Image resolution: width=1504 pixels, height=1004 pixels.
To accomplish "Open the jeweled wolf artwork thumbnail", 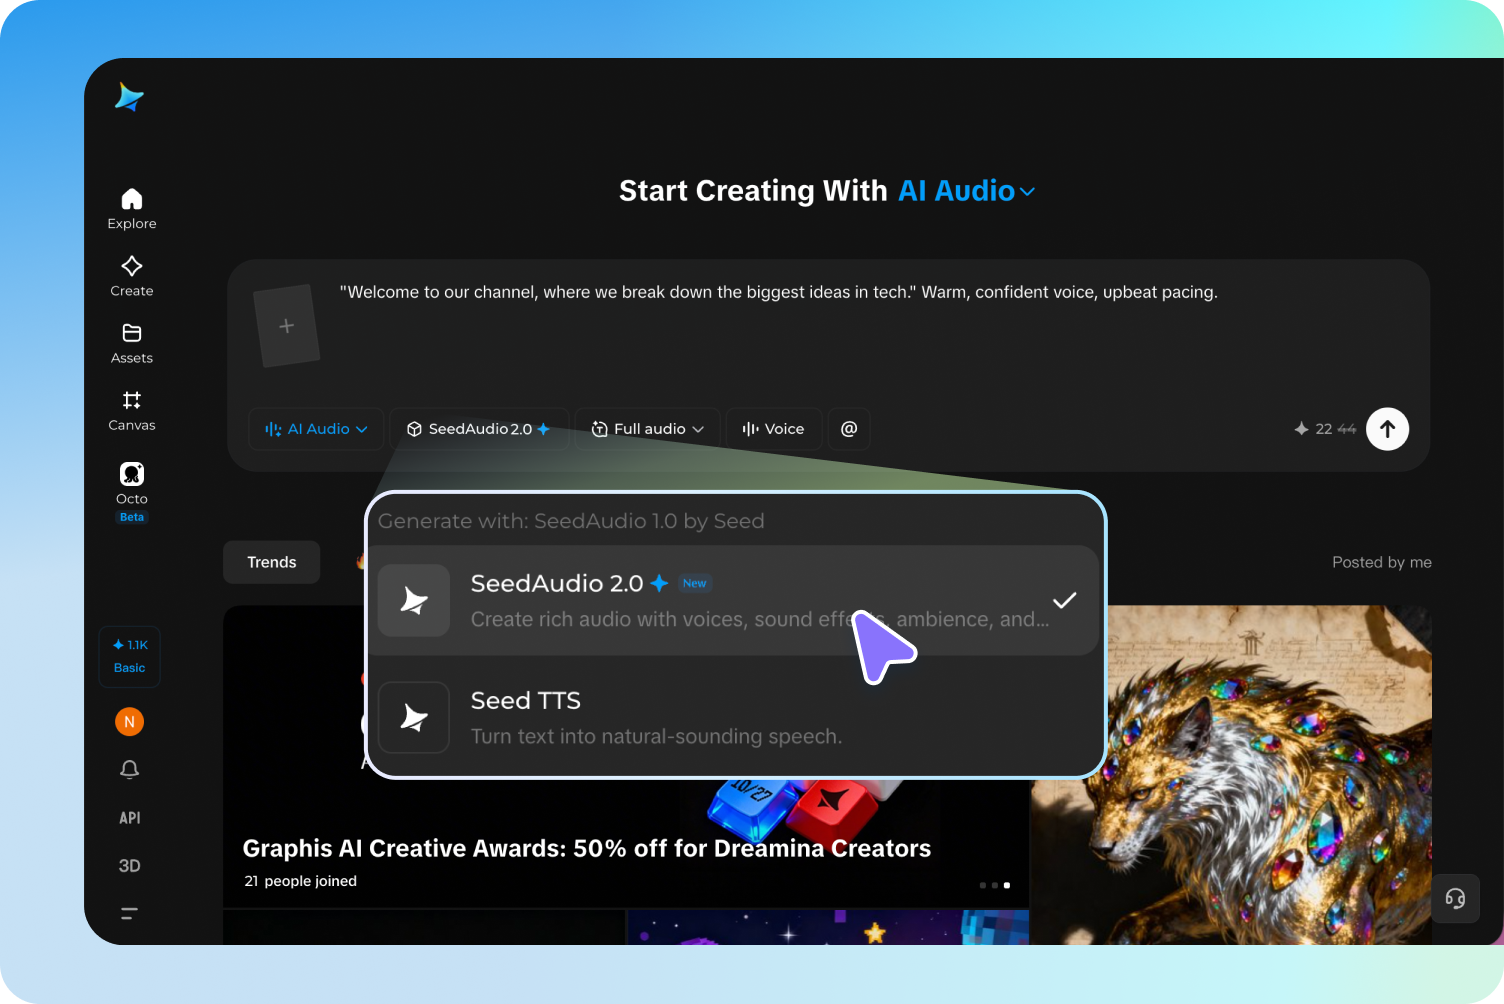I will (x=1231, y=775).
